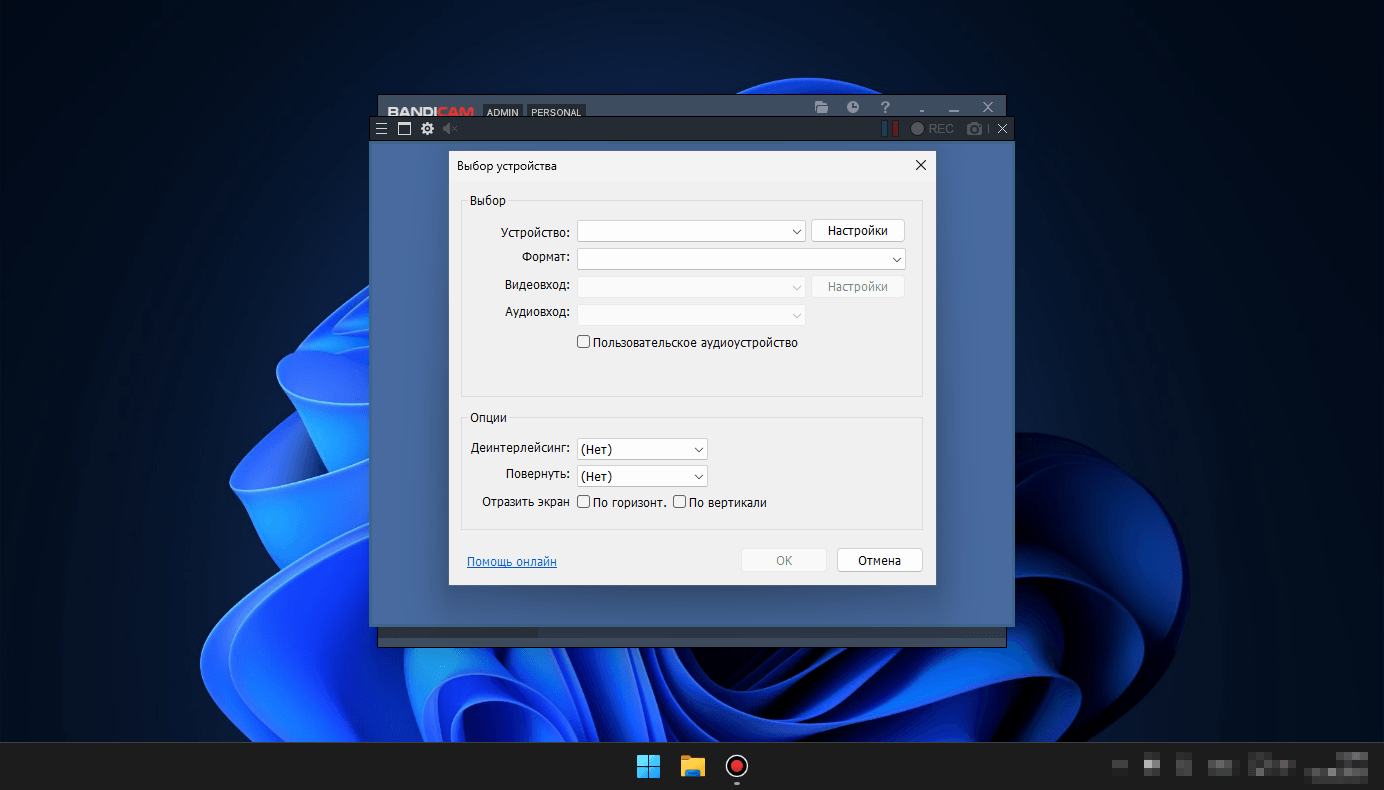Image resolution: width=1384 pixels, height=790 pixels.
Task: Open the scheduler clock icon in Bandicam
Action: [853, 107]
